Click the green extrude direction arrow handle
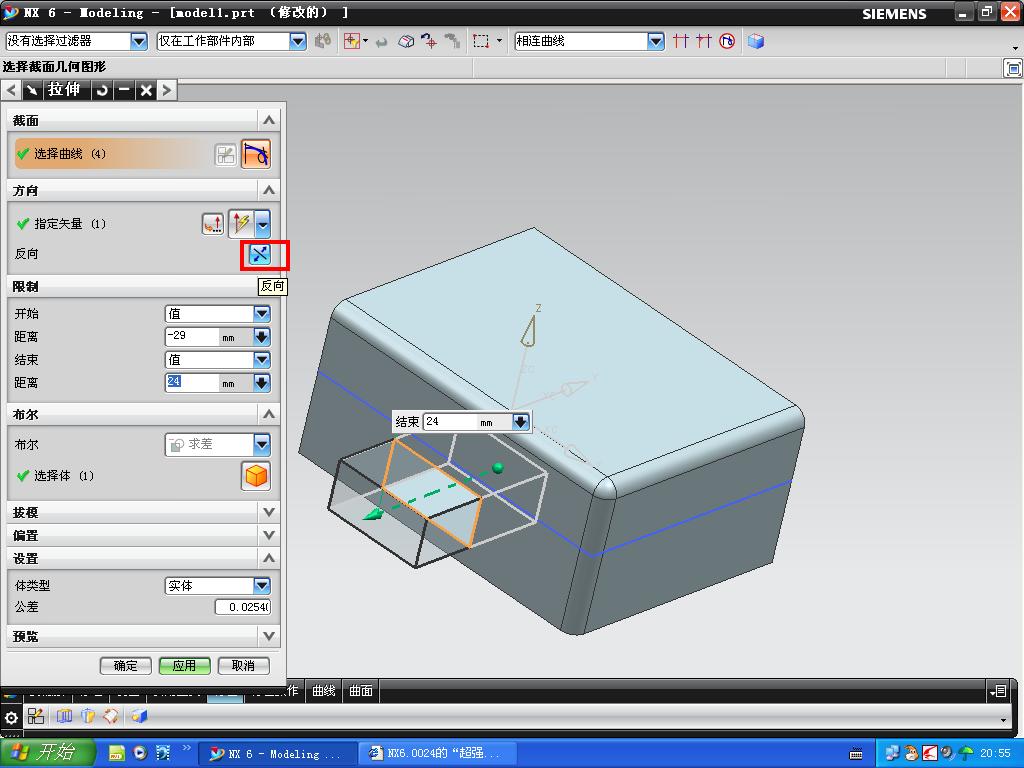1024x768 pixels. pyautogui.click(x=373, y=514)
